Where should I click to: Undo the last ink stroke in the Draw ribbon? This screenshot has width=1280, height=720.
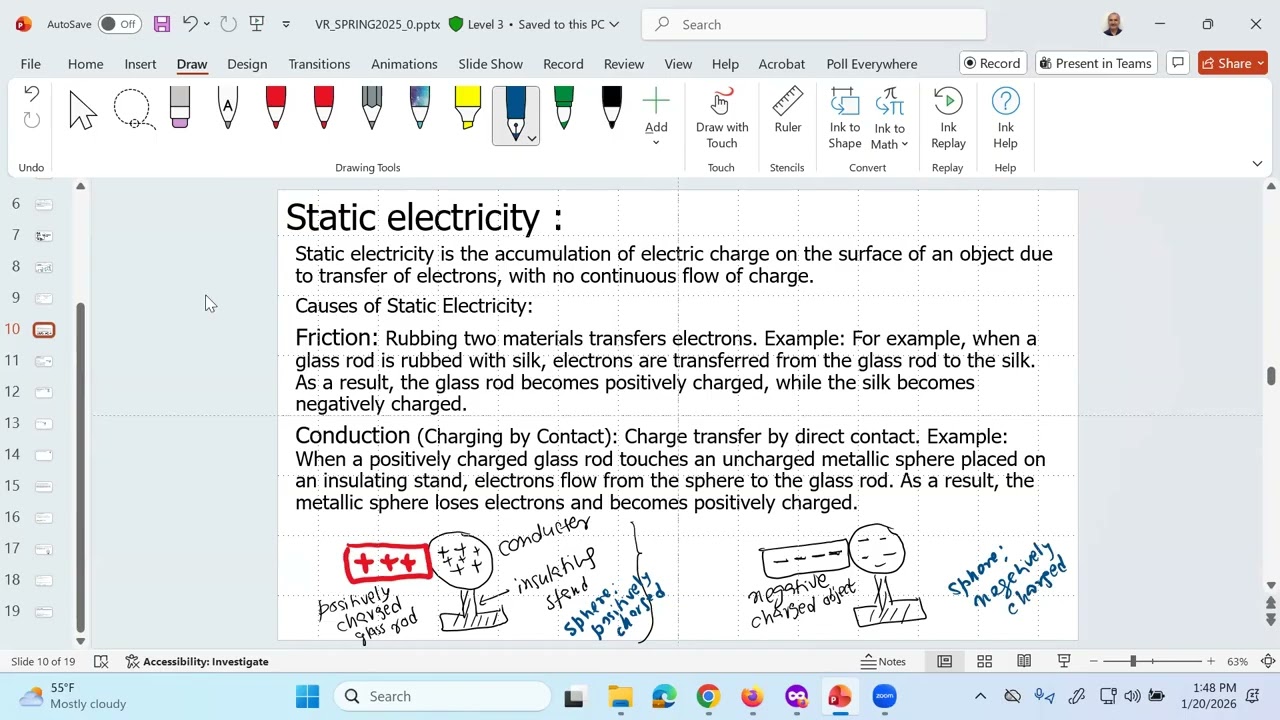point(31,94)
